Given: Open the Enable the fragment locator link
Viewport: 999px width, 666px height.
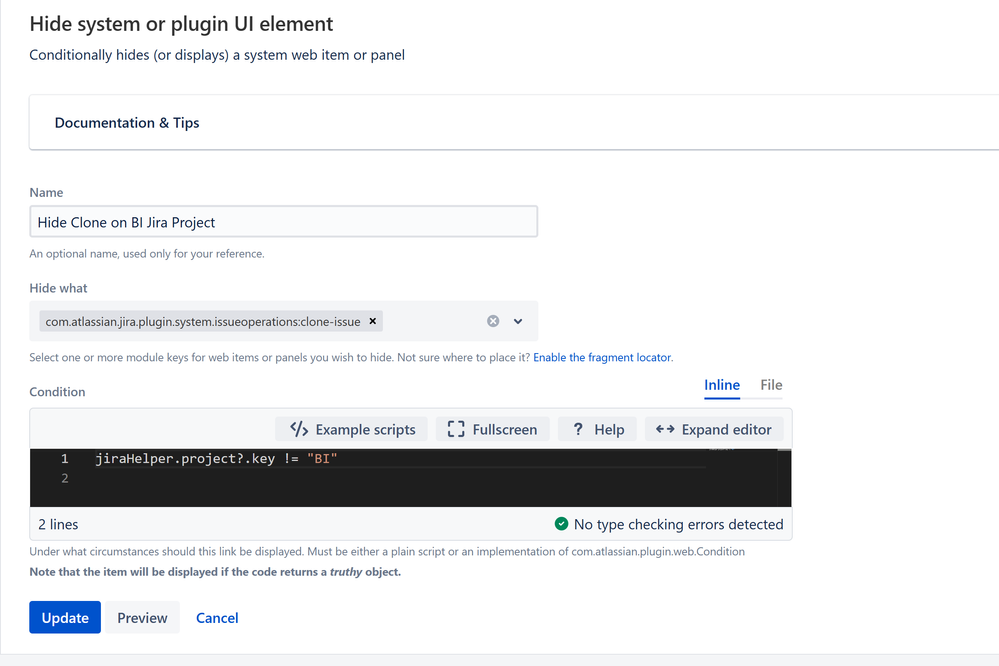Looking at the screenshot, I should coord(602,357).
